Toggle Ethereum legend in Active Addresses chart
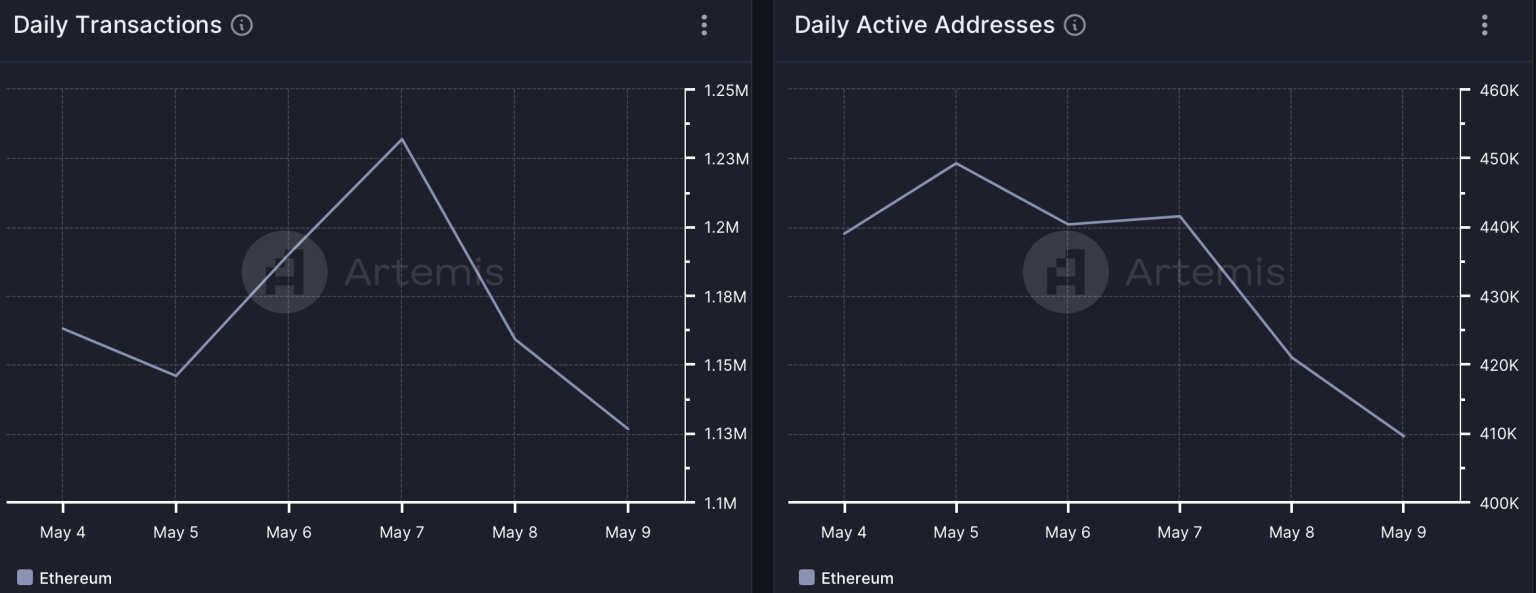1536x593 pixels. coord(846,578)
